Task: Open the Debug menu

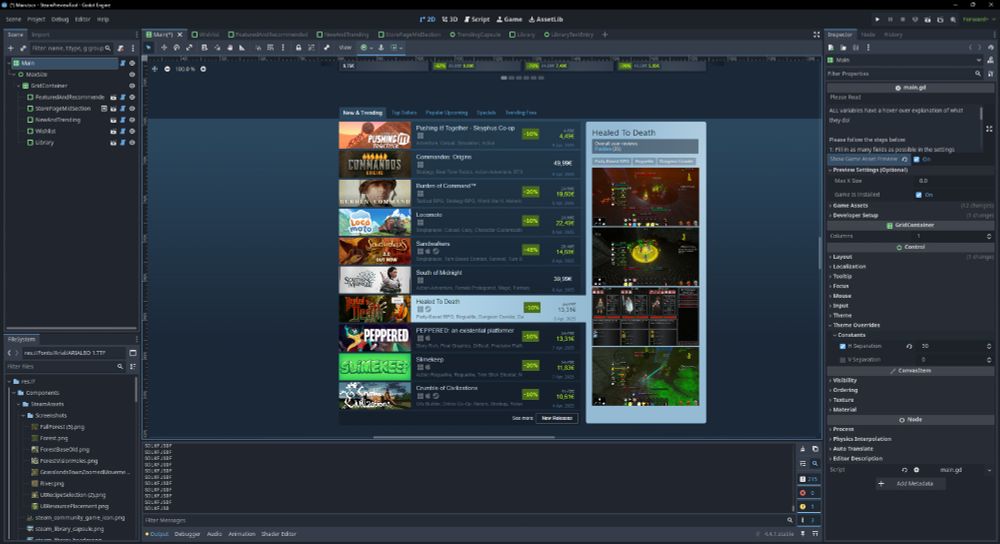Action: click(x=60, y=20)
